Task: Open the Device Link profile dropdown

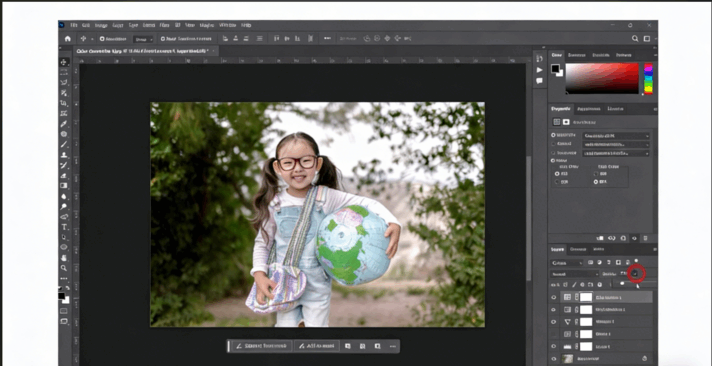Action: pos(616,153)
